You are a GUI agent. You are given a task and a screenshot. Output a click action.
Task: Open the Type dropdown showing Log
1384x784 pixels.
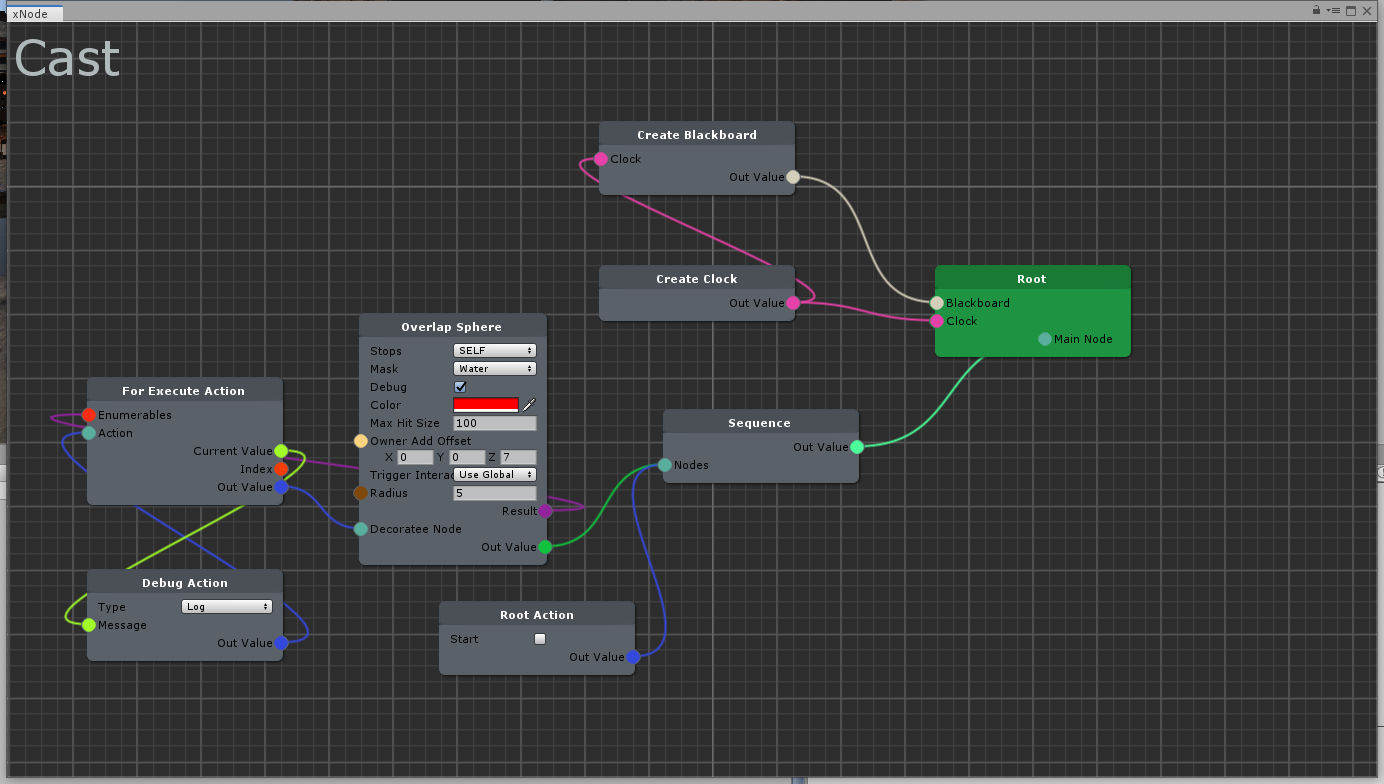pos(227,607)
